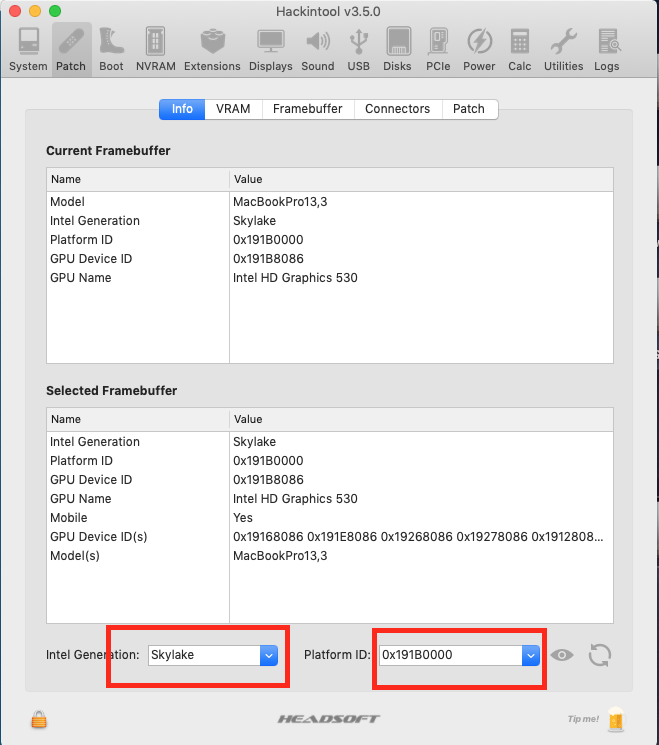Go to the NVRAM section
Image resolution: width=659 pixels, height=745 pixels.
click(155, 50)
